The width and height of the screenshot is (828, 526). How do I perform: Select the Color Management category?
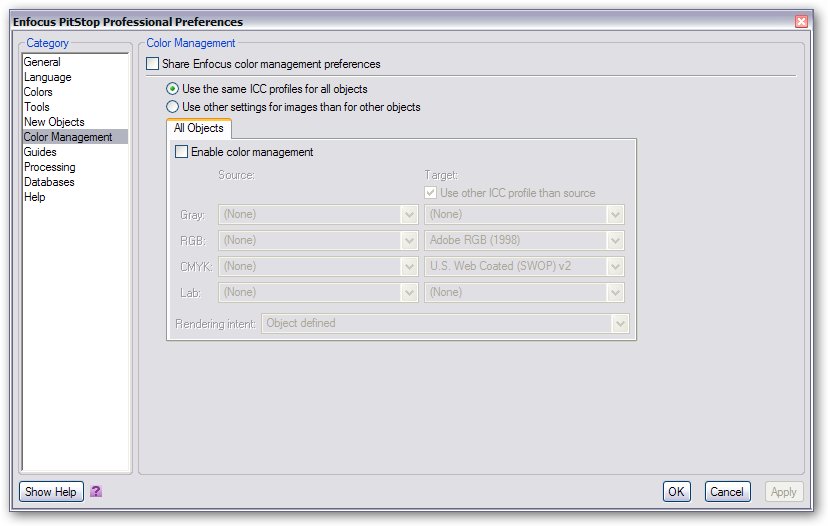75,137
